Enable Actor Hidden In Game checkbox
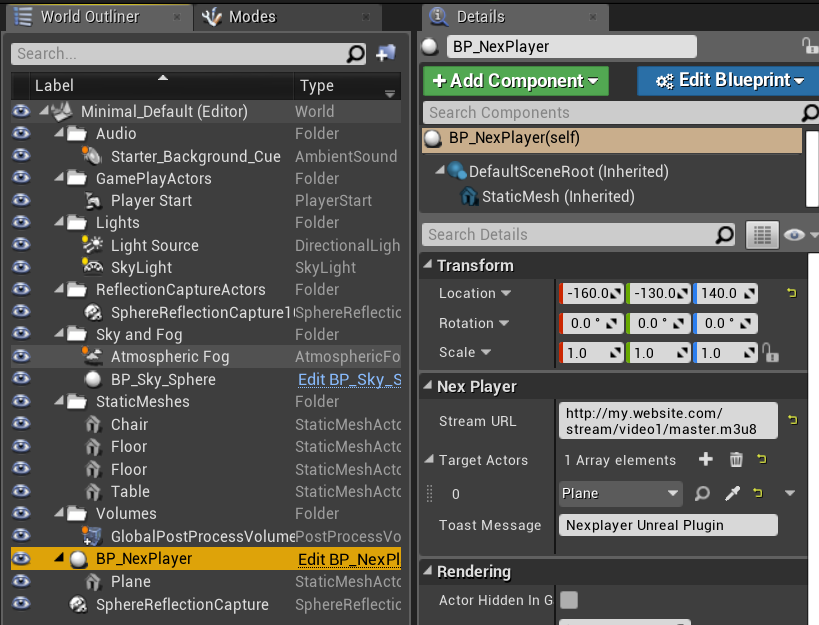 pyautogui.click(x=569, y=599)
